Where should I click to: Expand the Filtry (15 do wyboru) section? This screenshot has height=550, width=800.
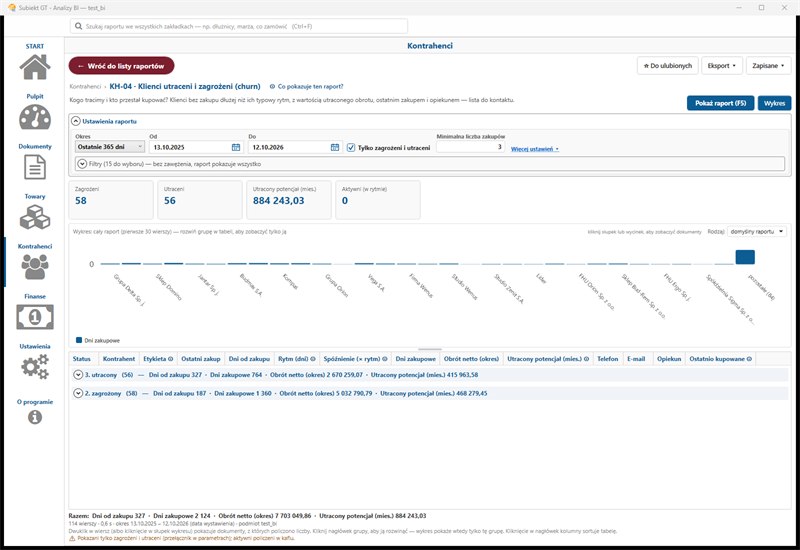tap(82, 164)
